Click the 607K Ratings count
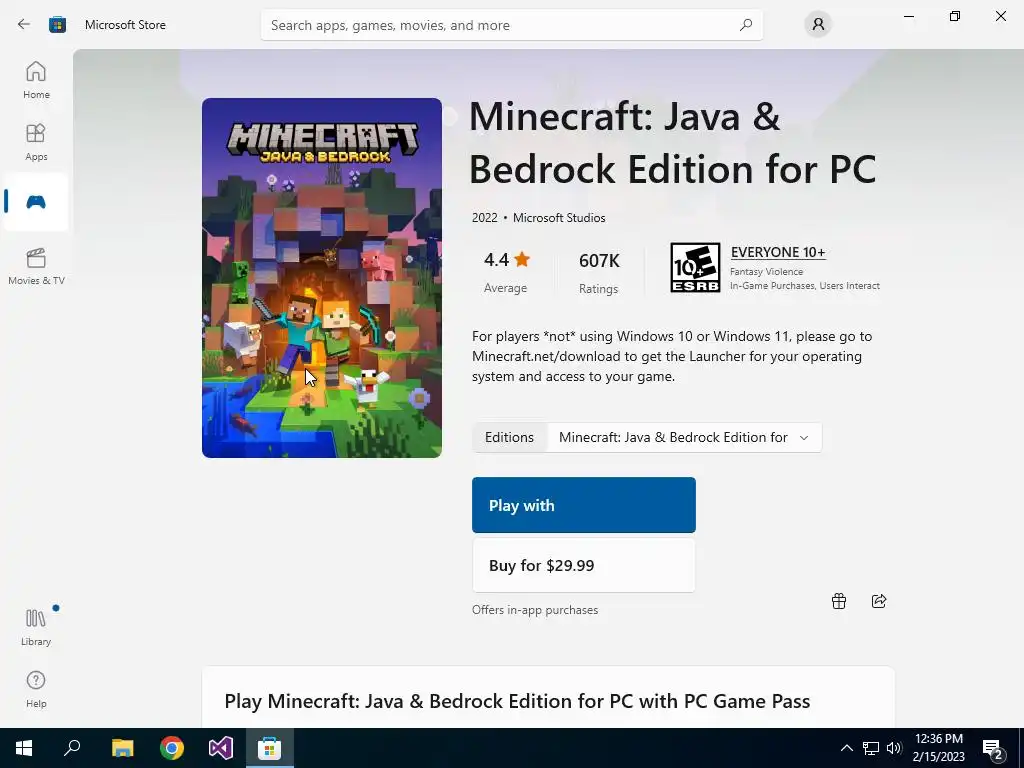The height and width of the screenshot is (768, 1024). point(599,272)
